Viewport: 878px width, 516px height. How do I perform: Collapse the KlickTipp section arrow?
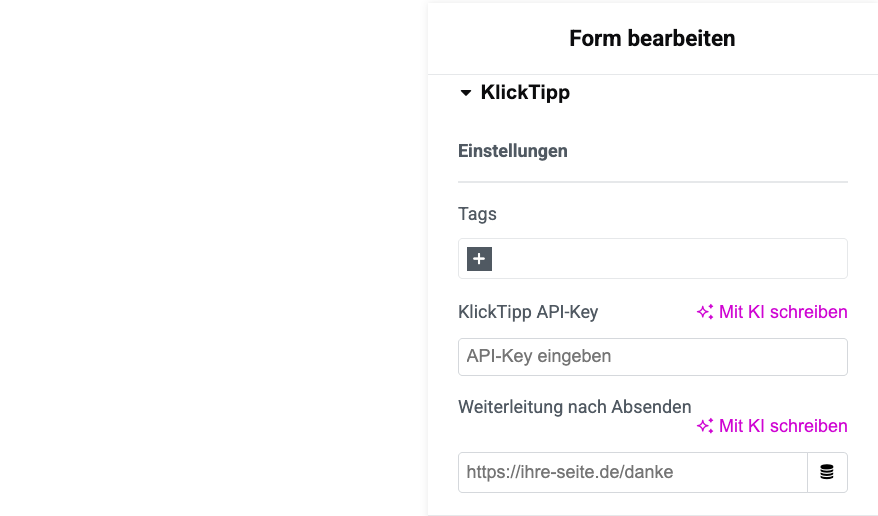pos(465,93)
